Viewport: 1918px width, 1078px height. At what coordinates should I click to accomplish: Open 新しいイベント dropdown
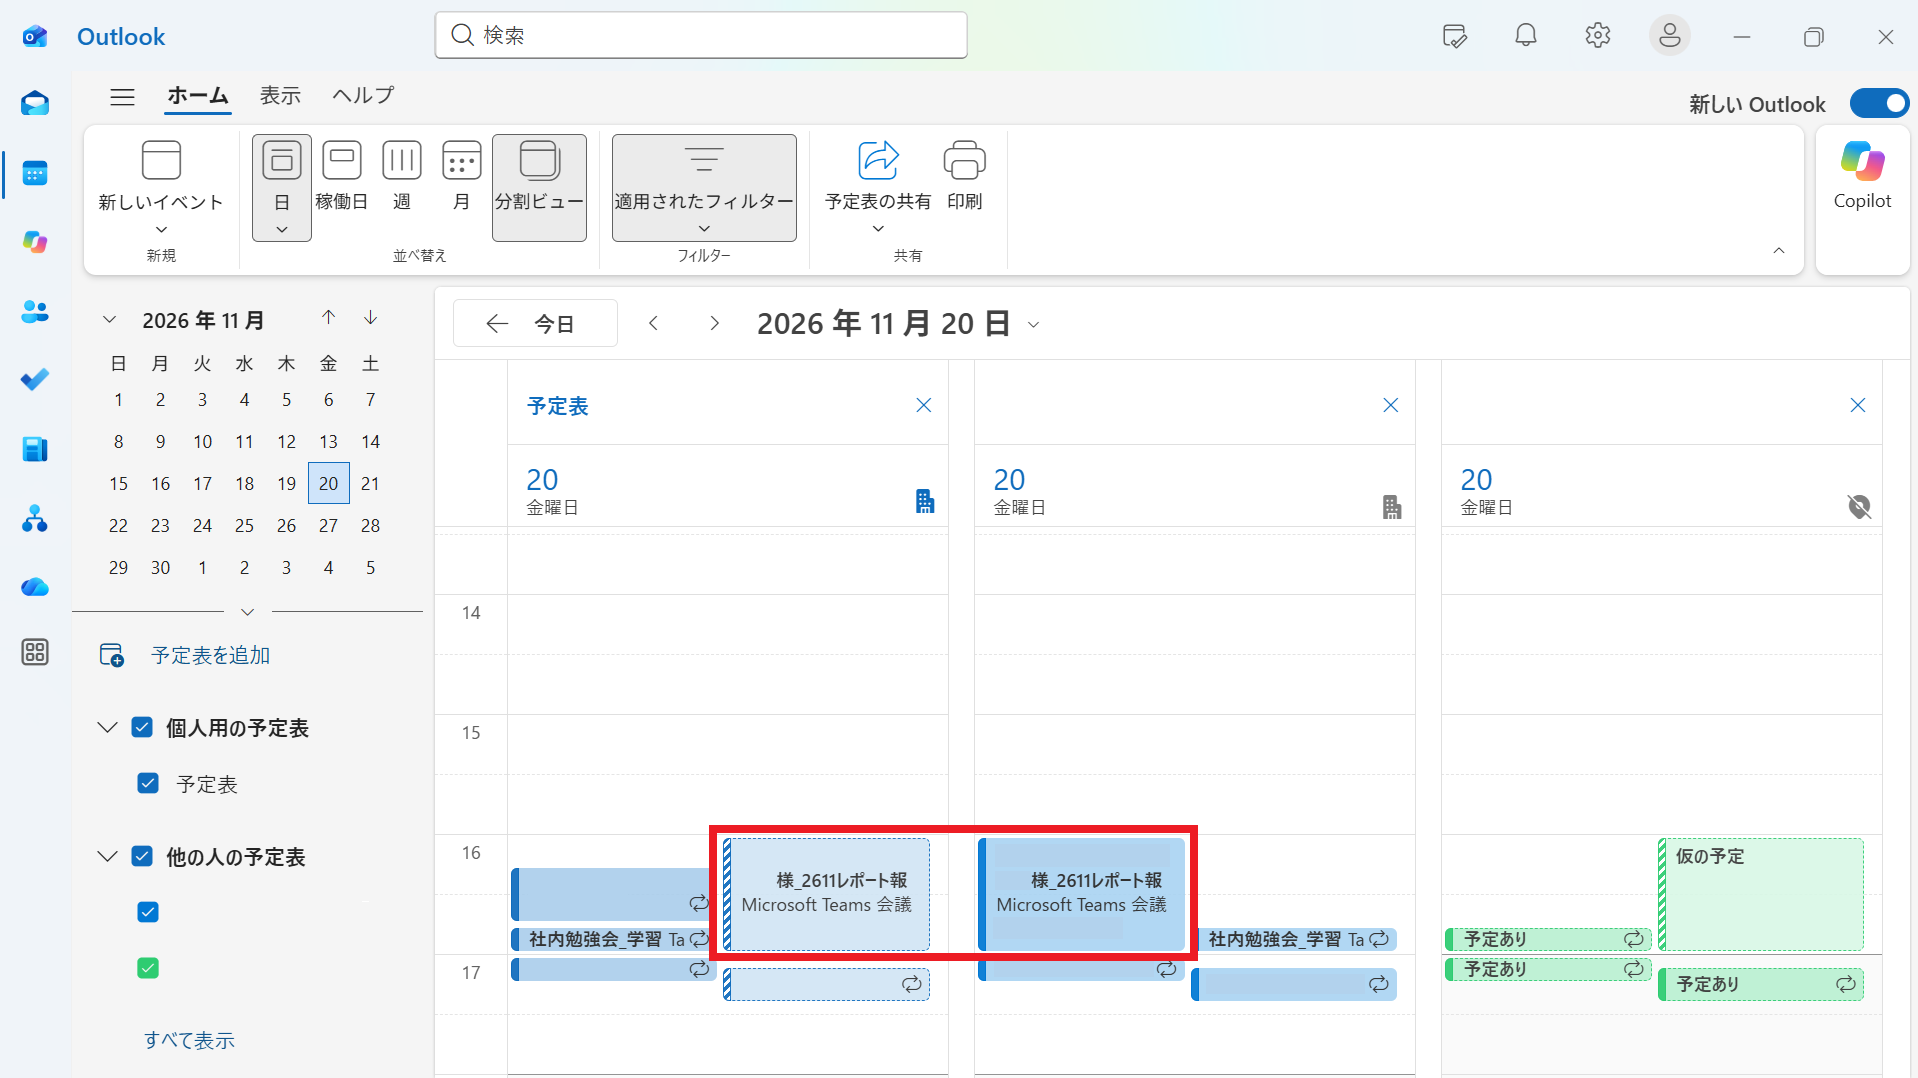(x=161, y=230)
